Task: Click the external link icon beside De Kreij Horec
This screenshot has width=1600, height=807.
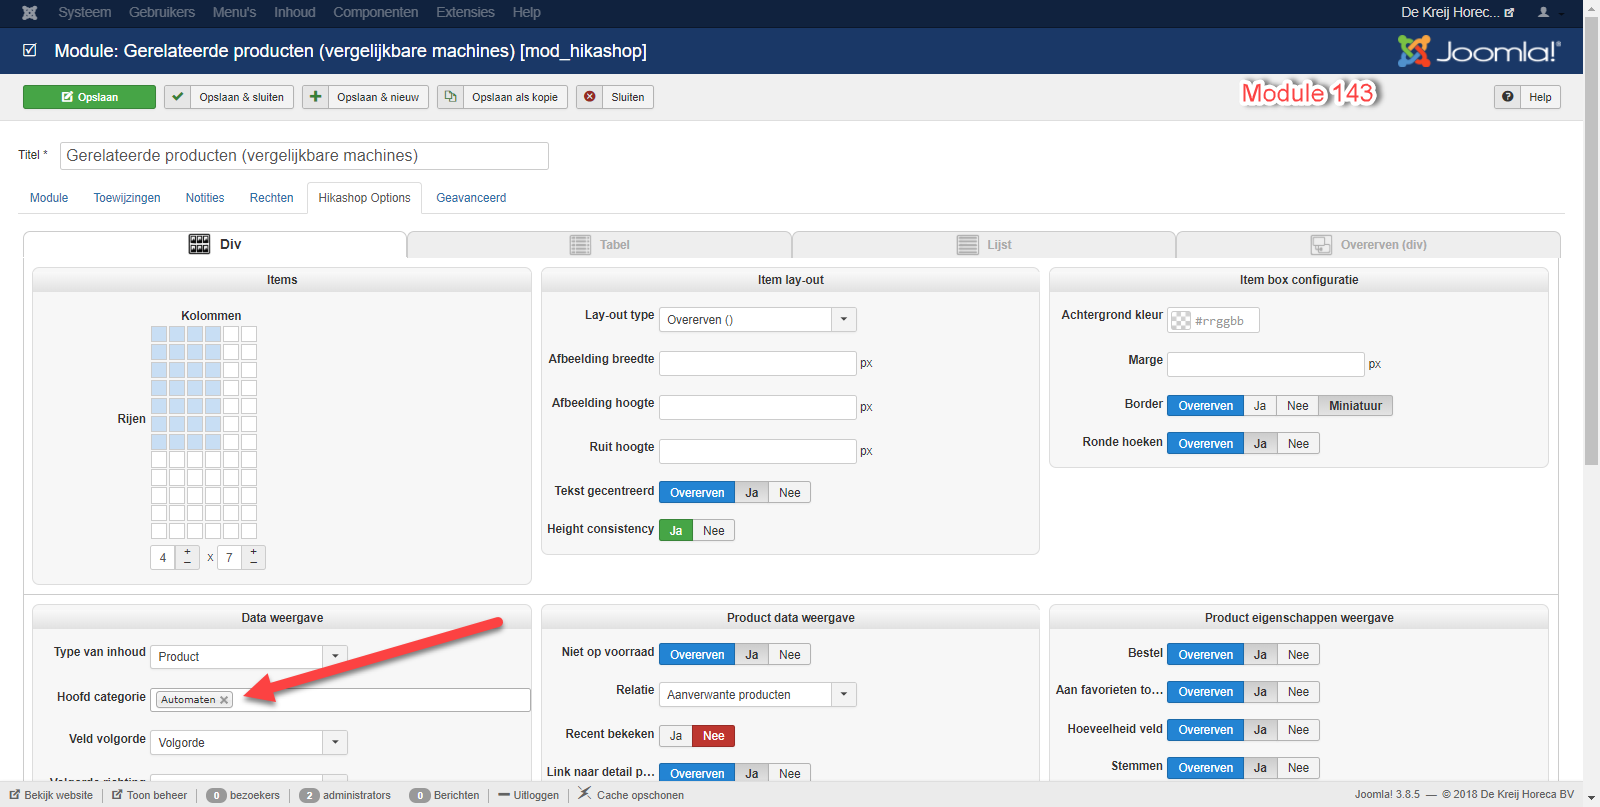Action: point(1509,13)
